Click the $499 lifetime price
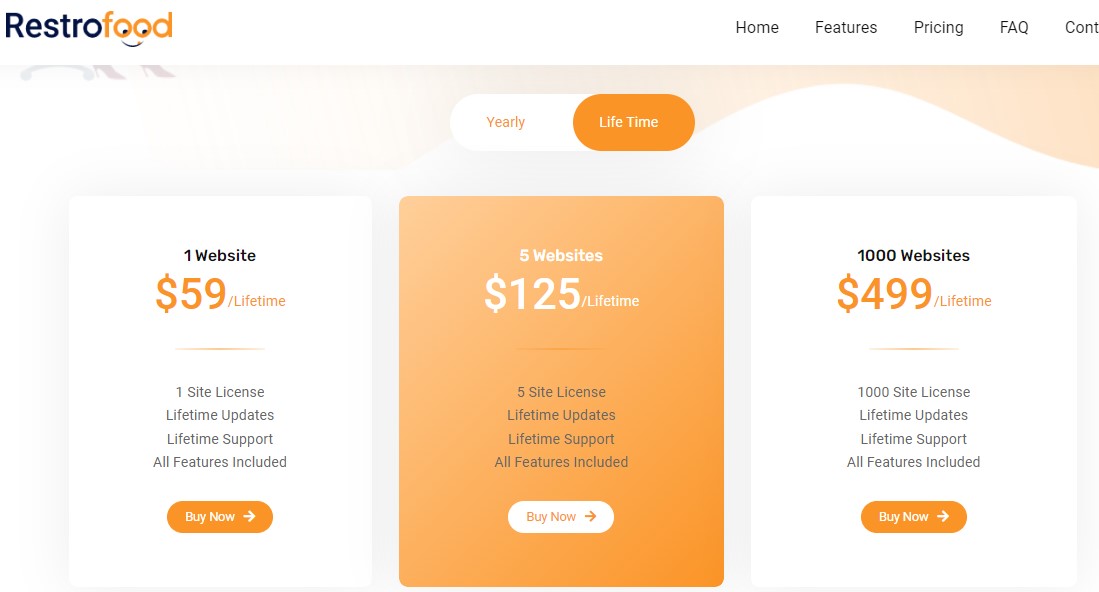This screenshot has height=592, width=1099. pyautogui.click(x=885, y=294)
